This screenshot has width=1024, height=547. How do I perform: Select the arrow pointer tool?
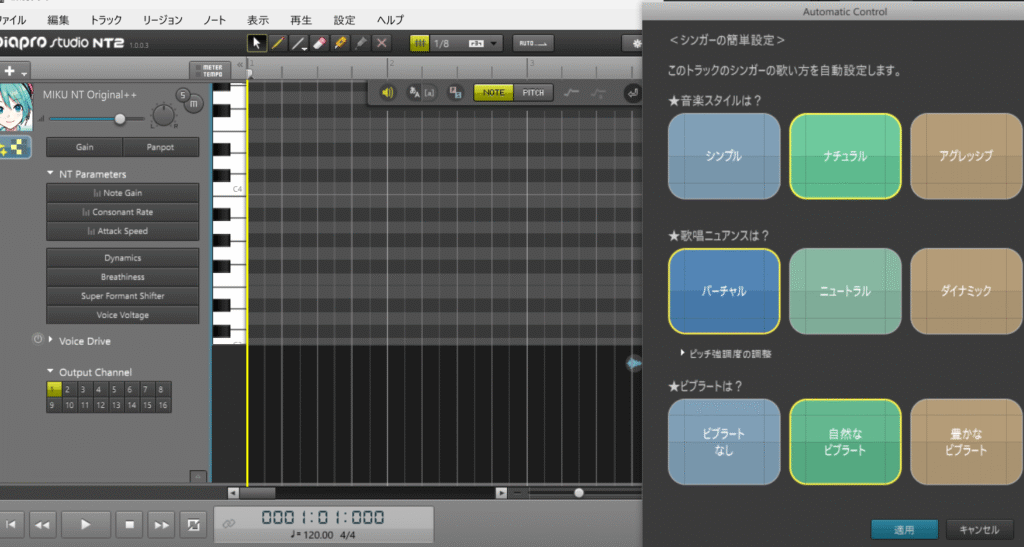pyautogui.click(x=256, y=43)
